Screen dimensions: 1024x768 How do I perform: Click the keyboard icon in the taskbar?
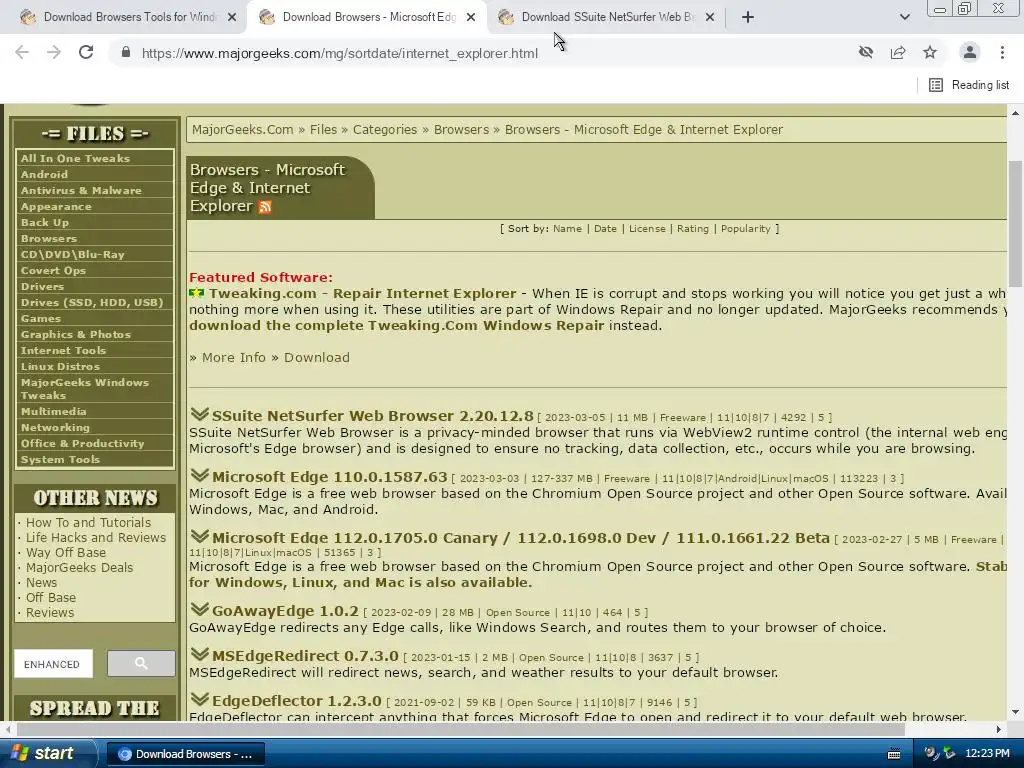point(894,754)
